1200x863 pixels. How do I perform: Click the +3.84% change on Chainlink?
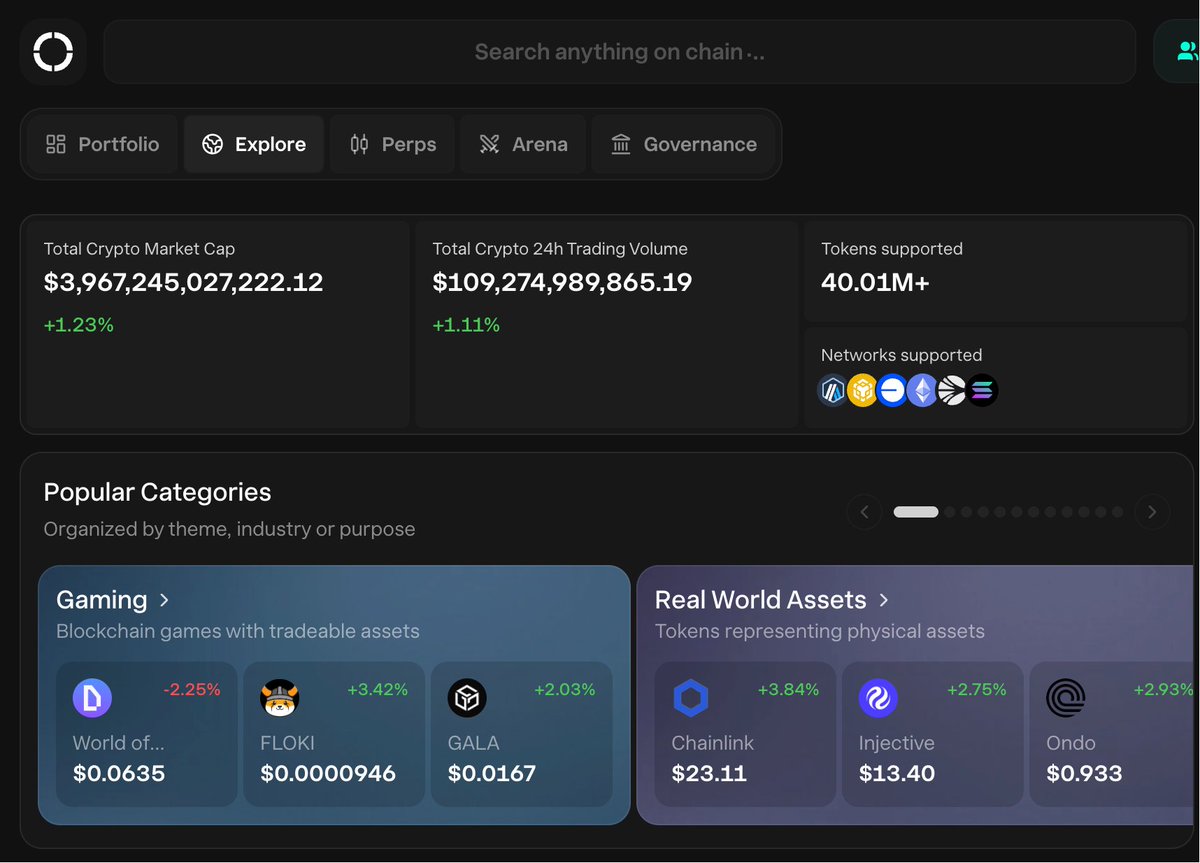point(788,689)
